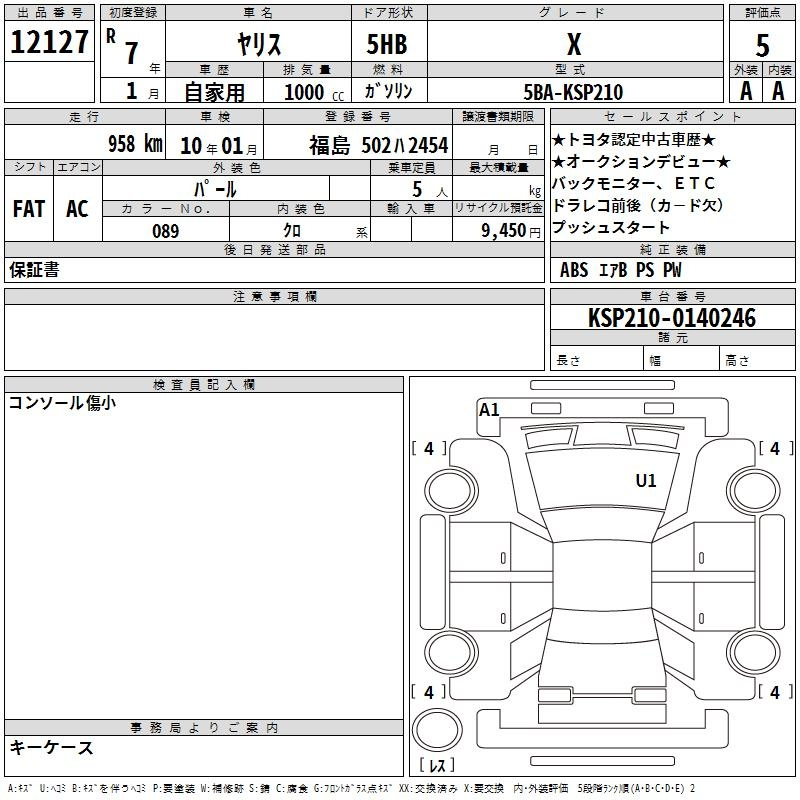Select the chassis number KSP210-0140246
The image size is (800, 800).
coord(672,318)
